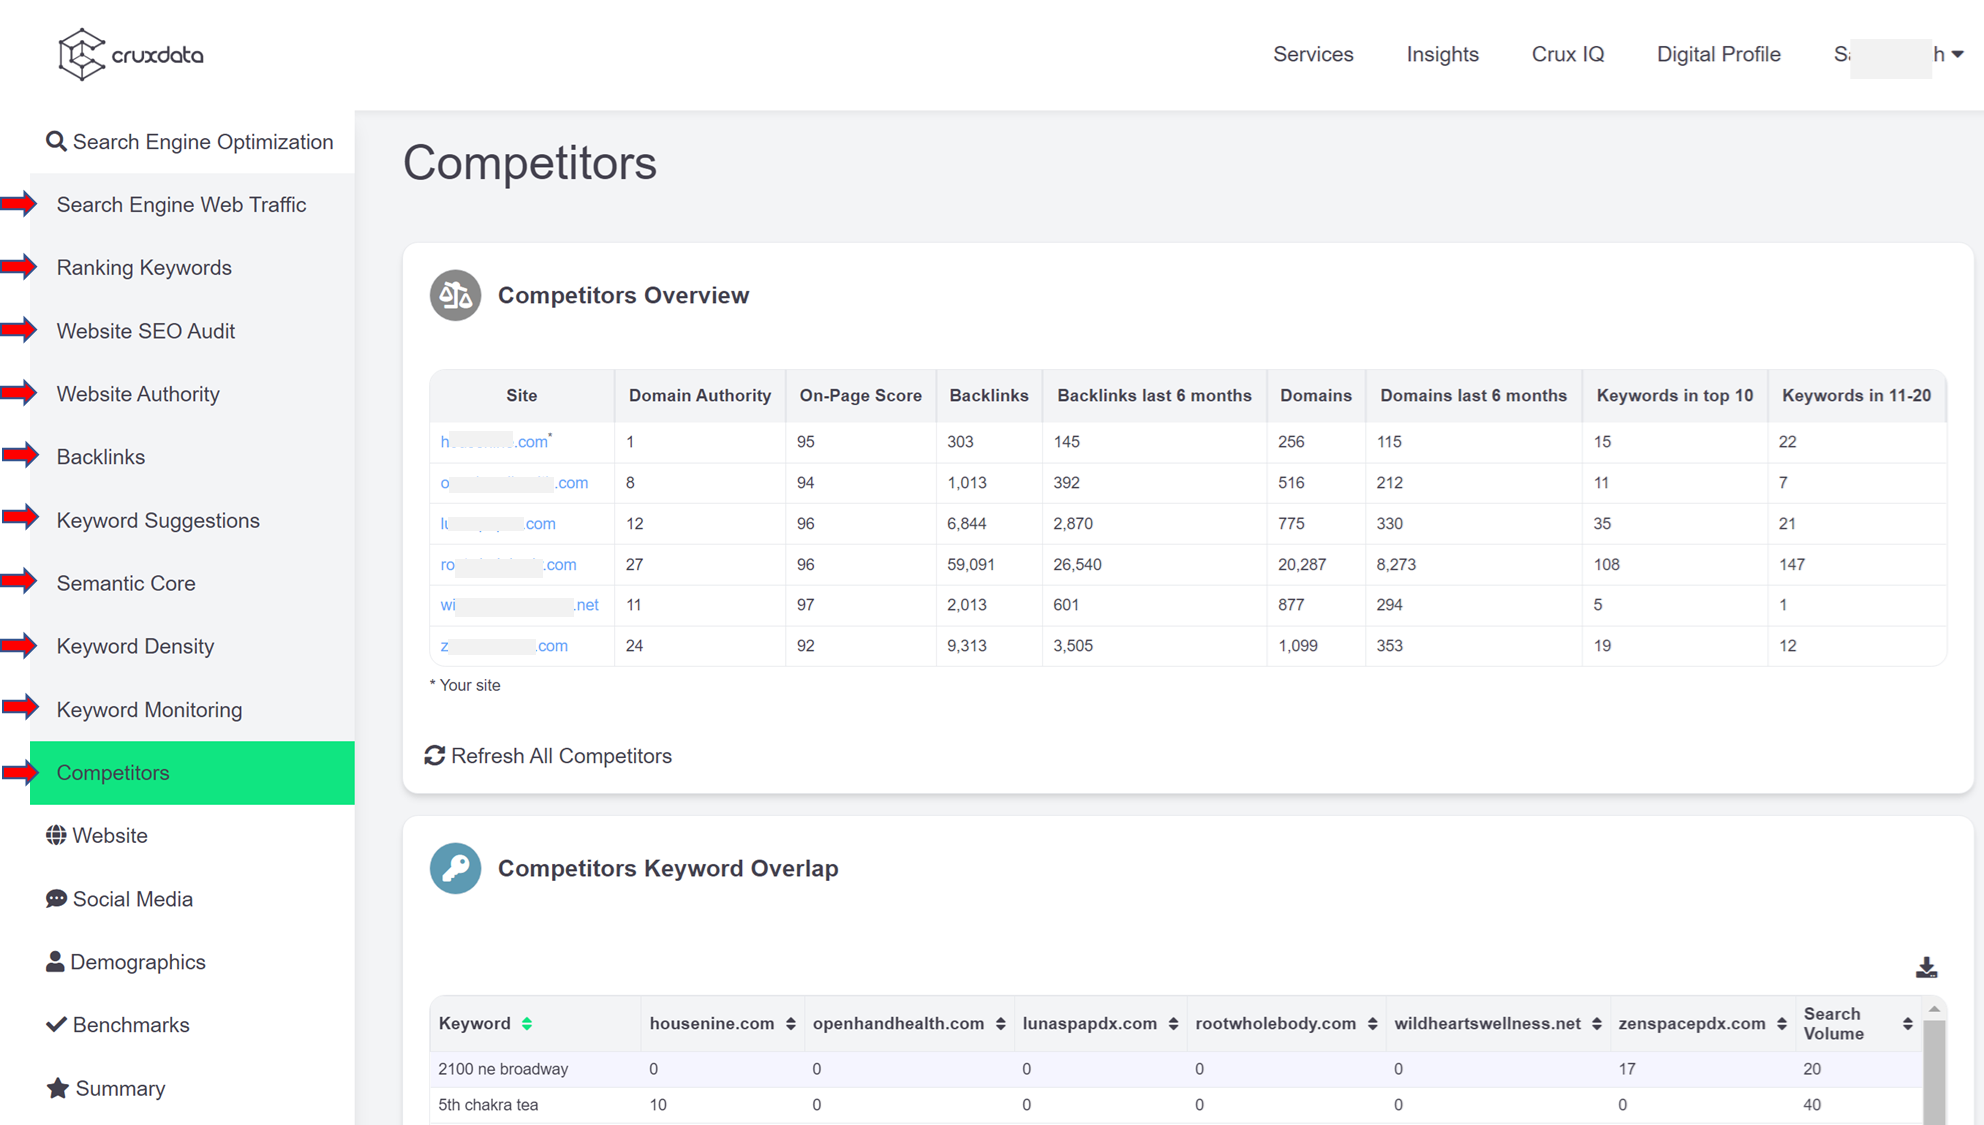The height and width of the screenshot is (1125, 1984).
Task: Click the Search Engine Optimization magnifier icon
Action: pos(56,142)
